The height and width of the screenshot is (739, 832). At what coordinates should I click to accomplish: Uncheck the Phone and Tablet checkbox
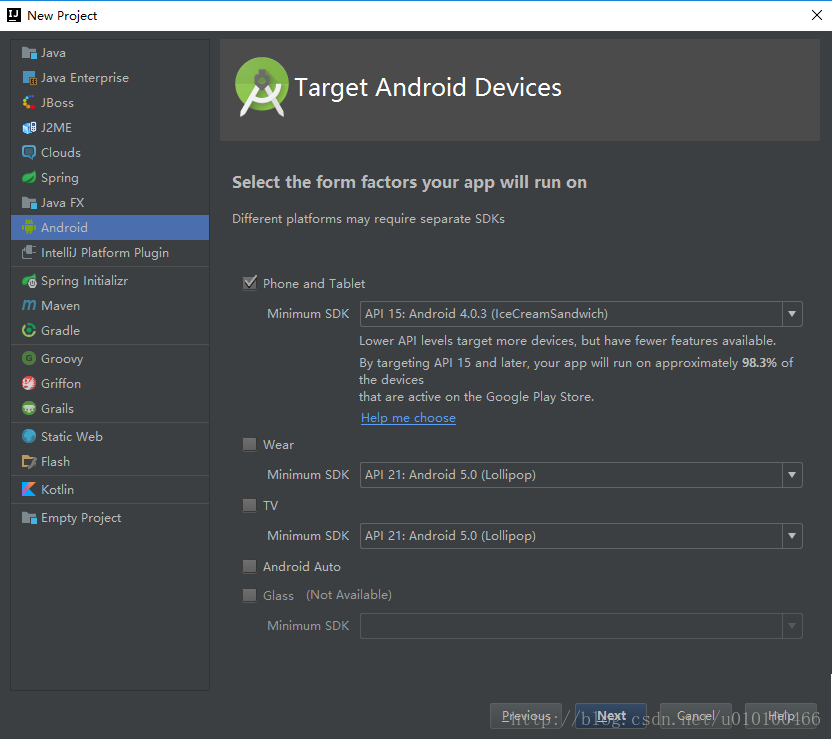pyautogui.click(x=250, y=284)
